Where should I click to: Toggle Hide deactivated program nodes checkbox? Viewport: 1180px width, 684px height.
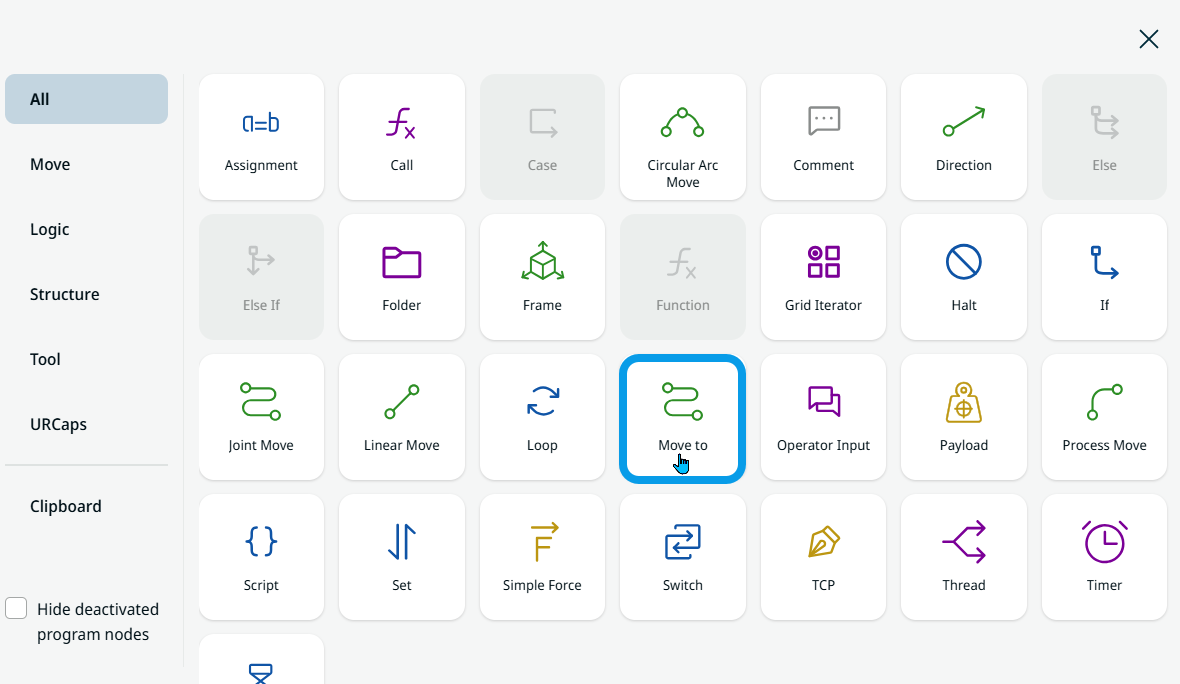pyautogui.click(x=16, y=608)
